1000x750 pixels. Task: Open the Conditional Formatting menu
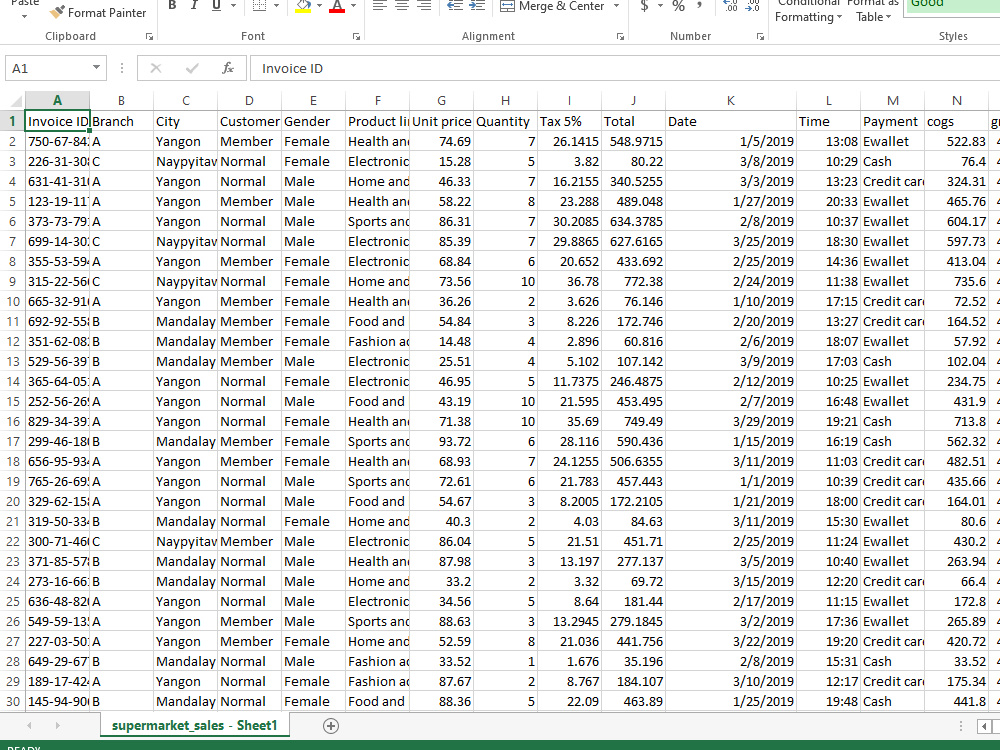[808, 10]
